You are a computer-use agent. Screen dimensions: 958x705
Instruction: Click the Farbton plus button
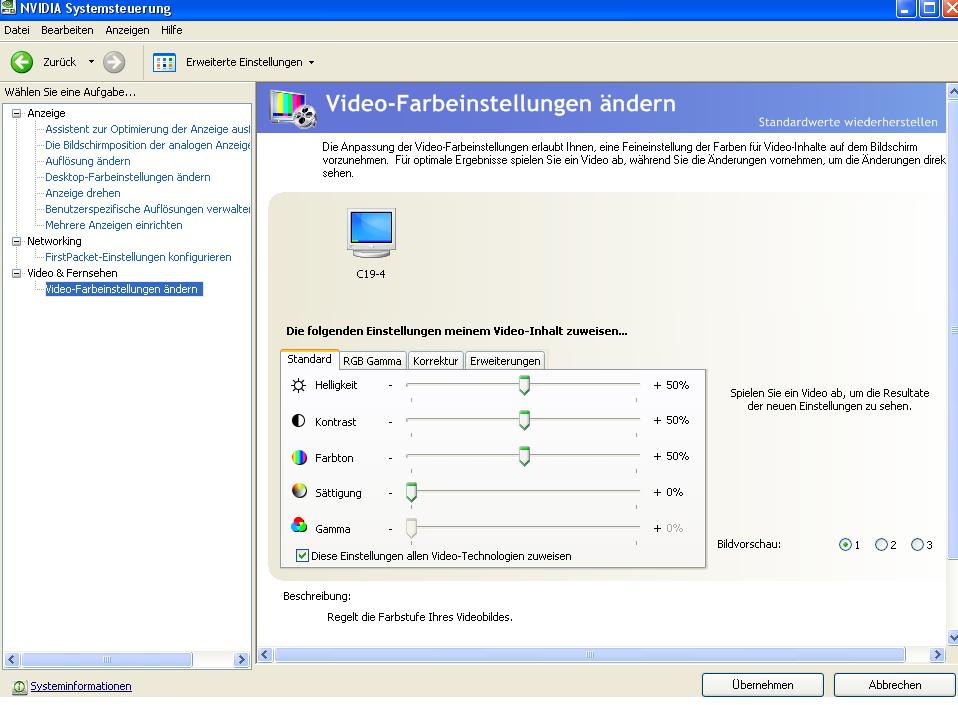657,456
